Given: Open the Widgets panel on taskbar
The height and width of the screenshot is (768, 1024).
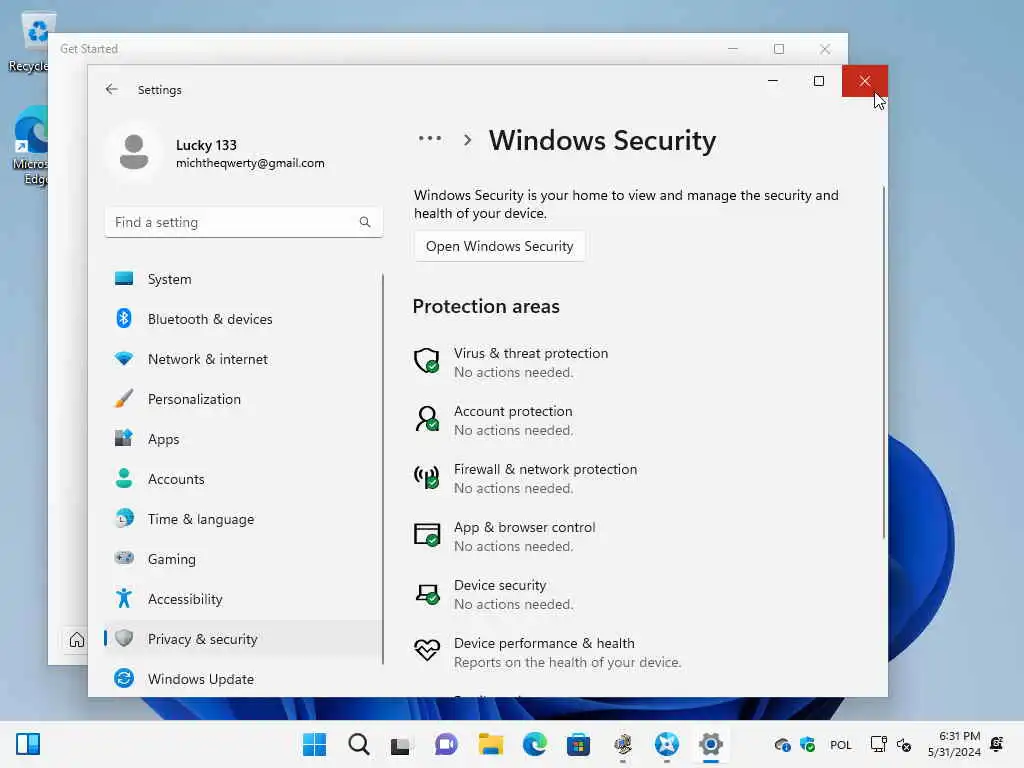Looking at the screenshot, I should pyautogui.click(x=28, y=744).
